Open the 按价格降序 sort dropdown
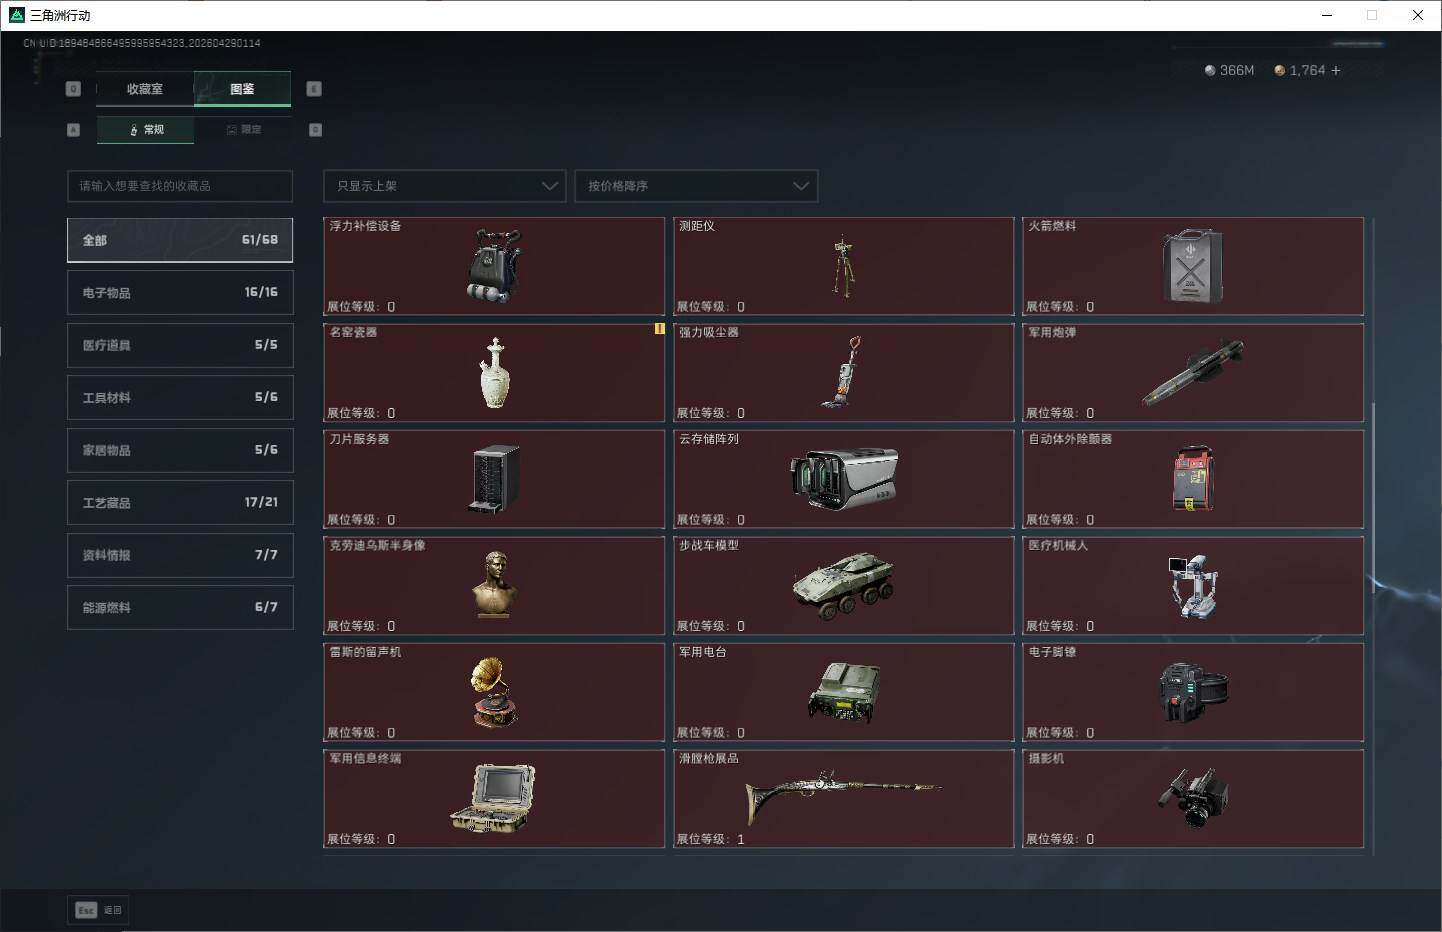The height and width of the screenshot is (932, 1442). coord(696,186)
